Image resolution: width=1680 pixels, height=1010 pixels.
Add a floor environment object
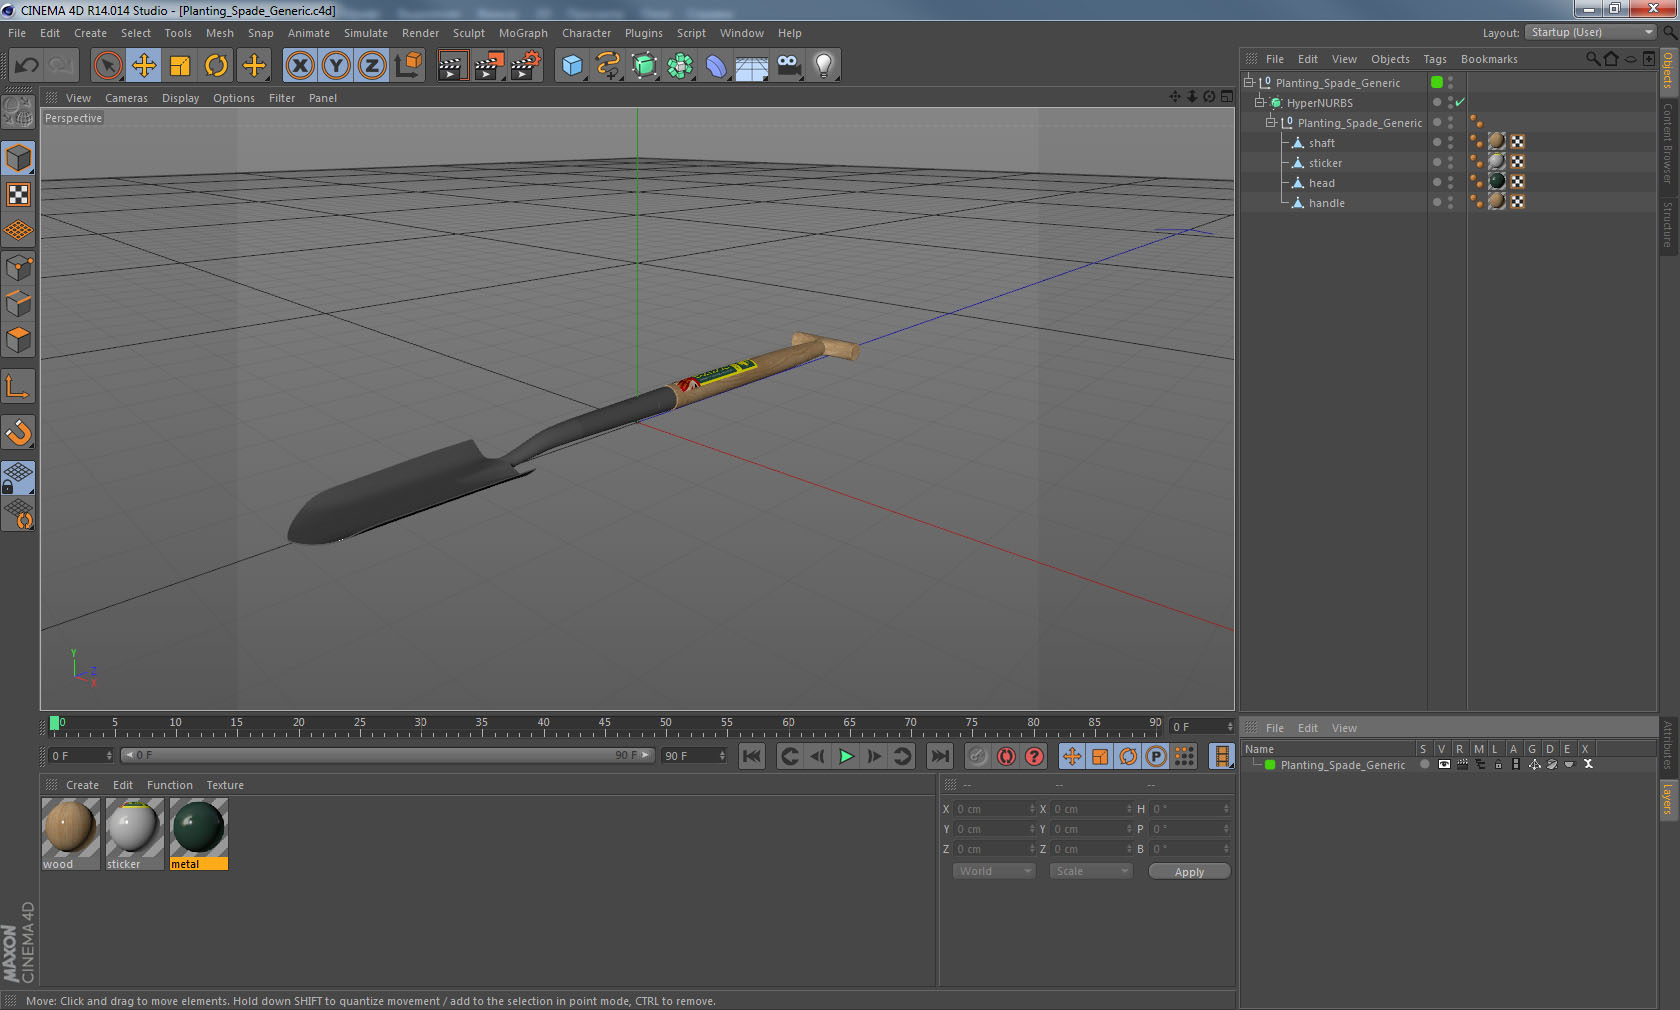pyautogui.click(x=752, y=66)
